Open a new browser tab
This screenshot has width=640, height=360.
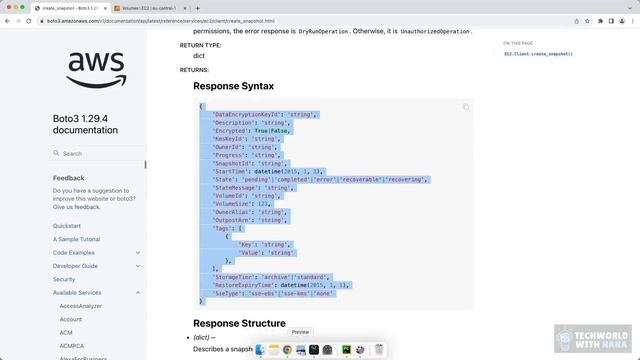198,8
